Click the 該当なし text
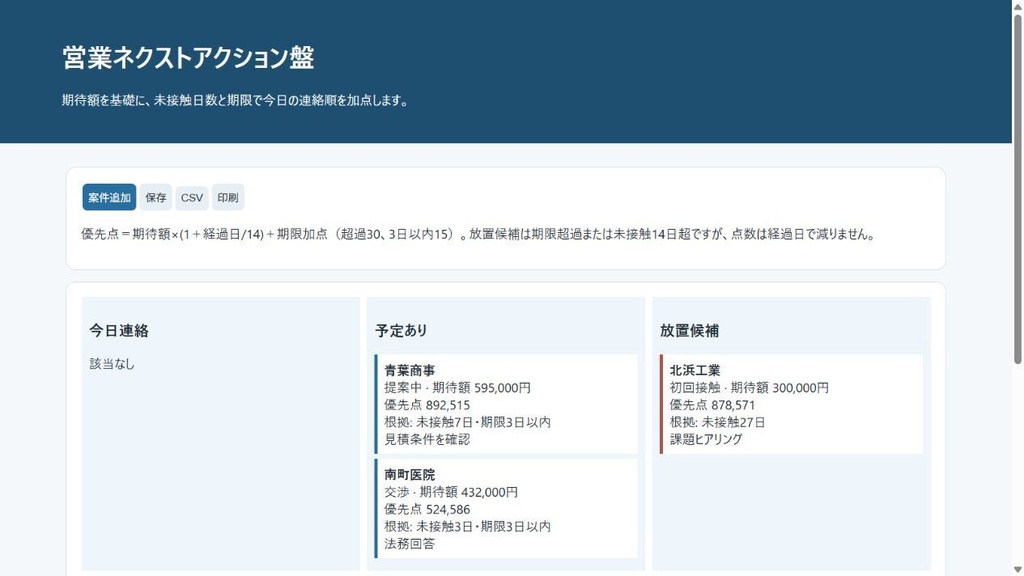This screenshot has width=1024, height=576. coord(112,364)
